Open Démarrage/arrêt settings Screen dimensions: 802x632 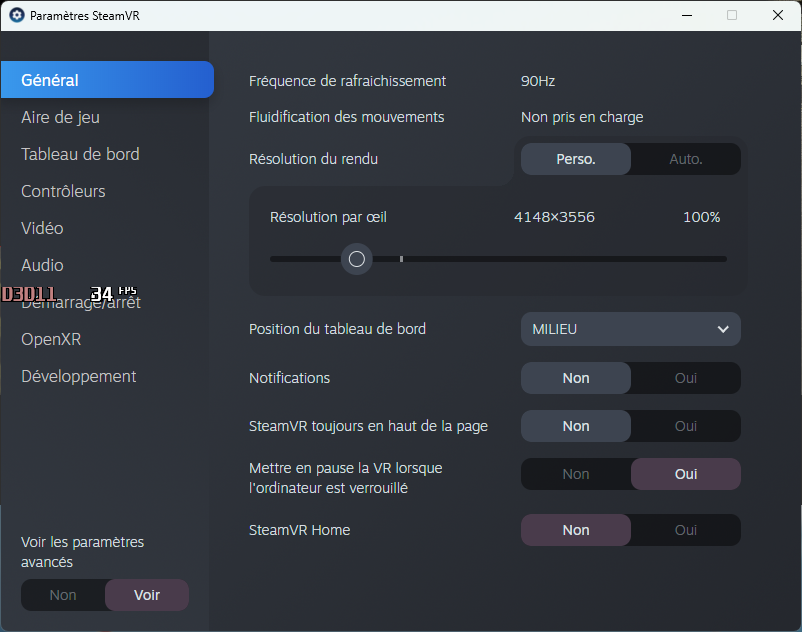[x=81, y=303]
